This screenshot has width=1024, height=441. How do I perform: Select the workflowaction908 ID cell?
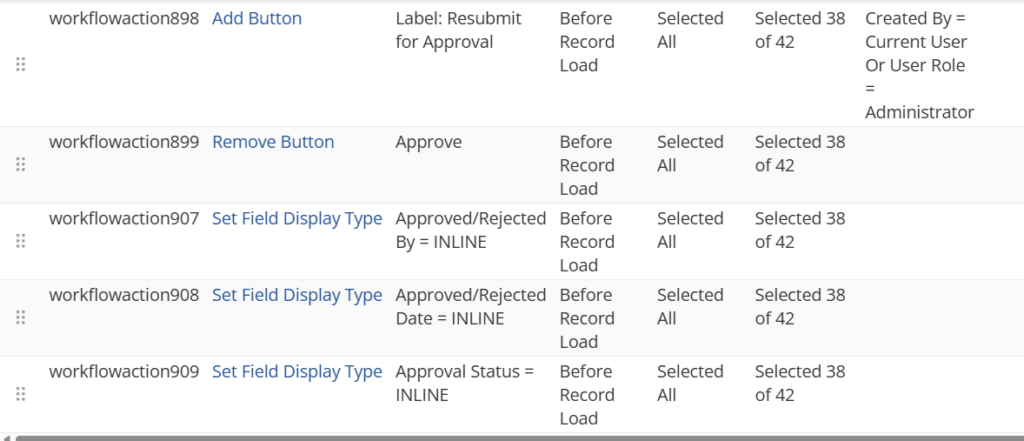pos(124,295)
